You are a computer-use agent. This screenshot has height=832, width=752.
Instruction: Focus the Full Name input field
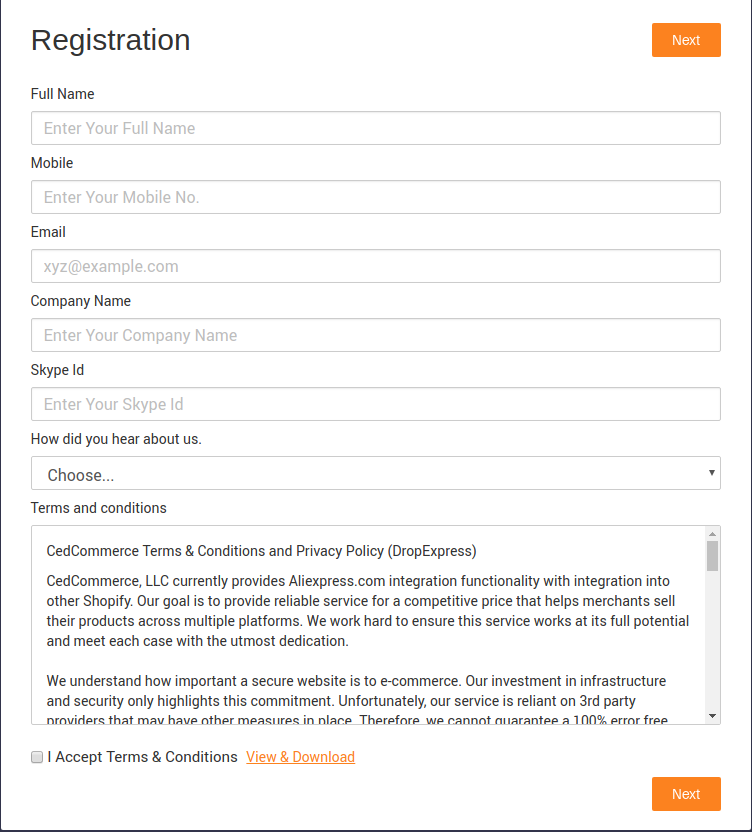[x=375, y=128]
